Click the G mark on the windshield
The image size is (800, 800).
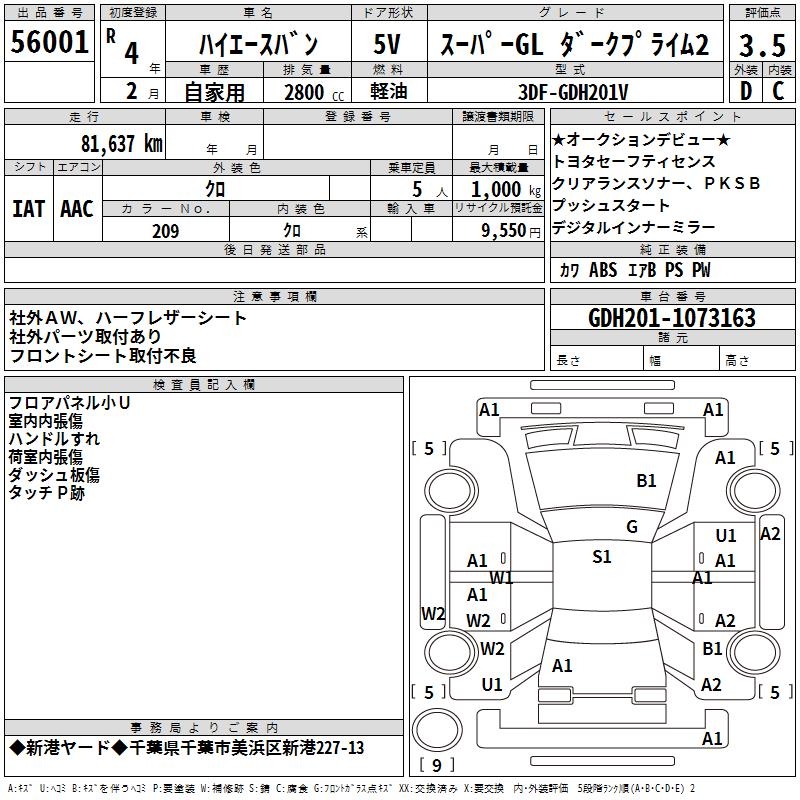point(631,527)
